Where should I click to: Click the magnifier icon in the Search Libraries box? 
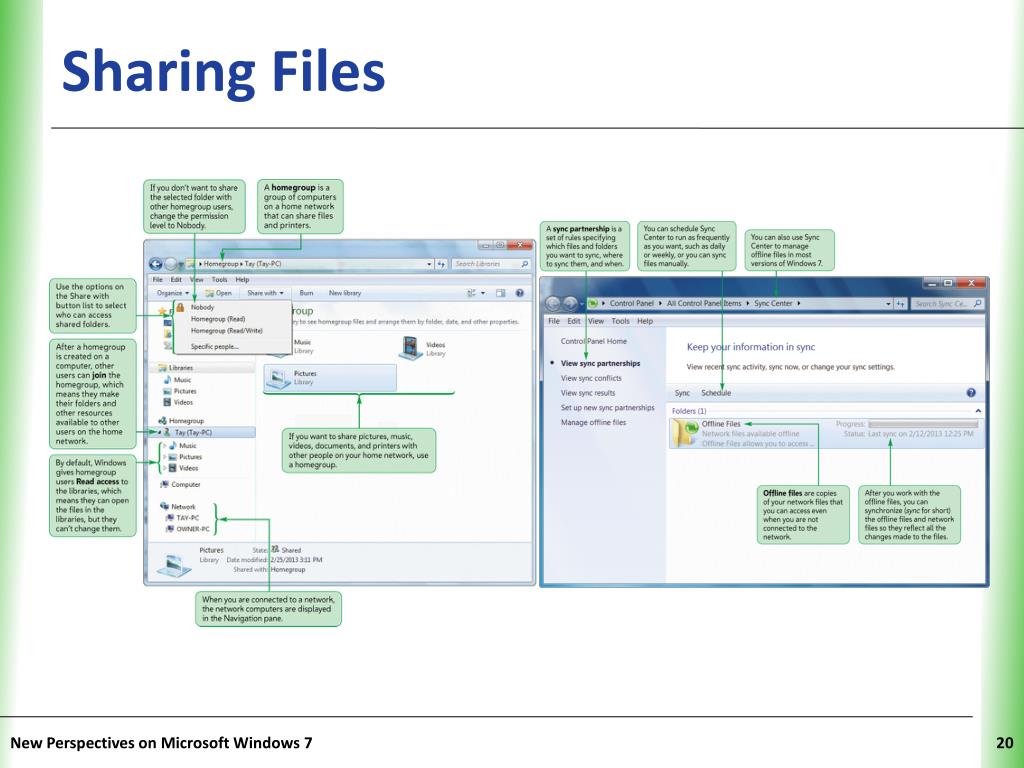524,264
